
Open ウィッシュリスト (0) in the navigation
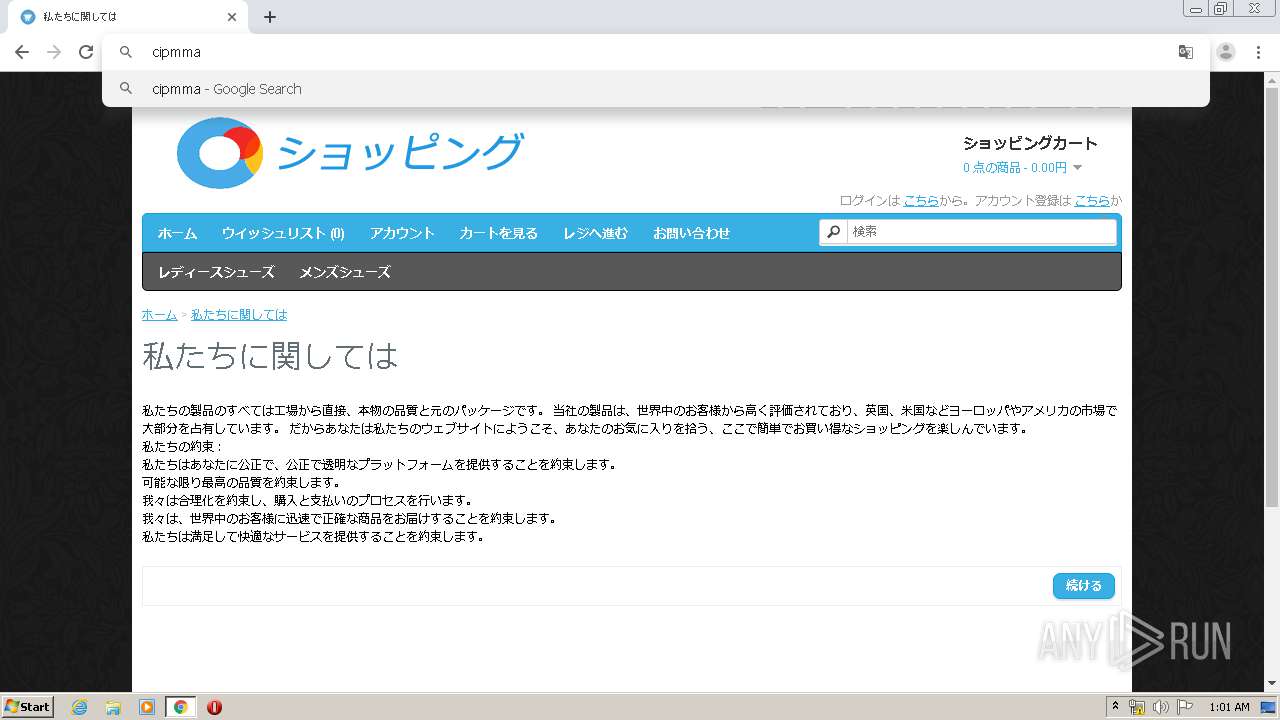283,233
